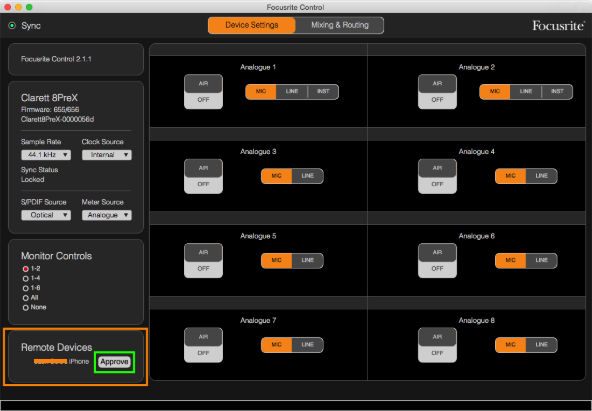Toggle AIR for Analogue 1
This screenshot has width=592, height=411.
pos(203,92)
